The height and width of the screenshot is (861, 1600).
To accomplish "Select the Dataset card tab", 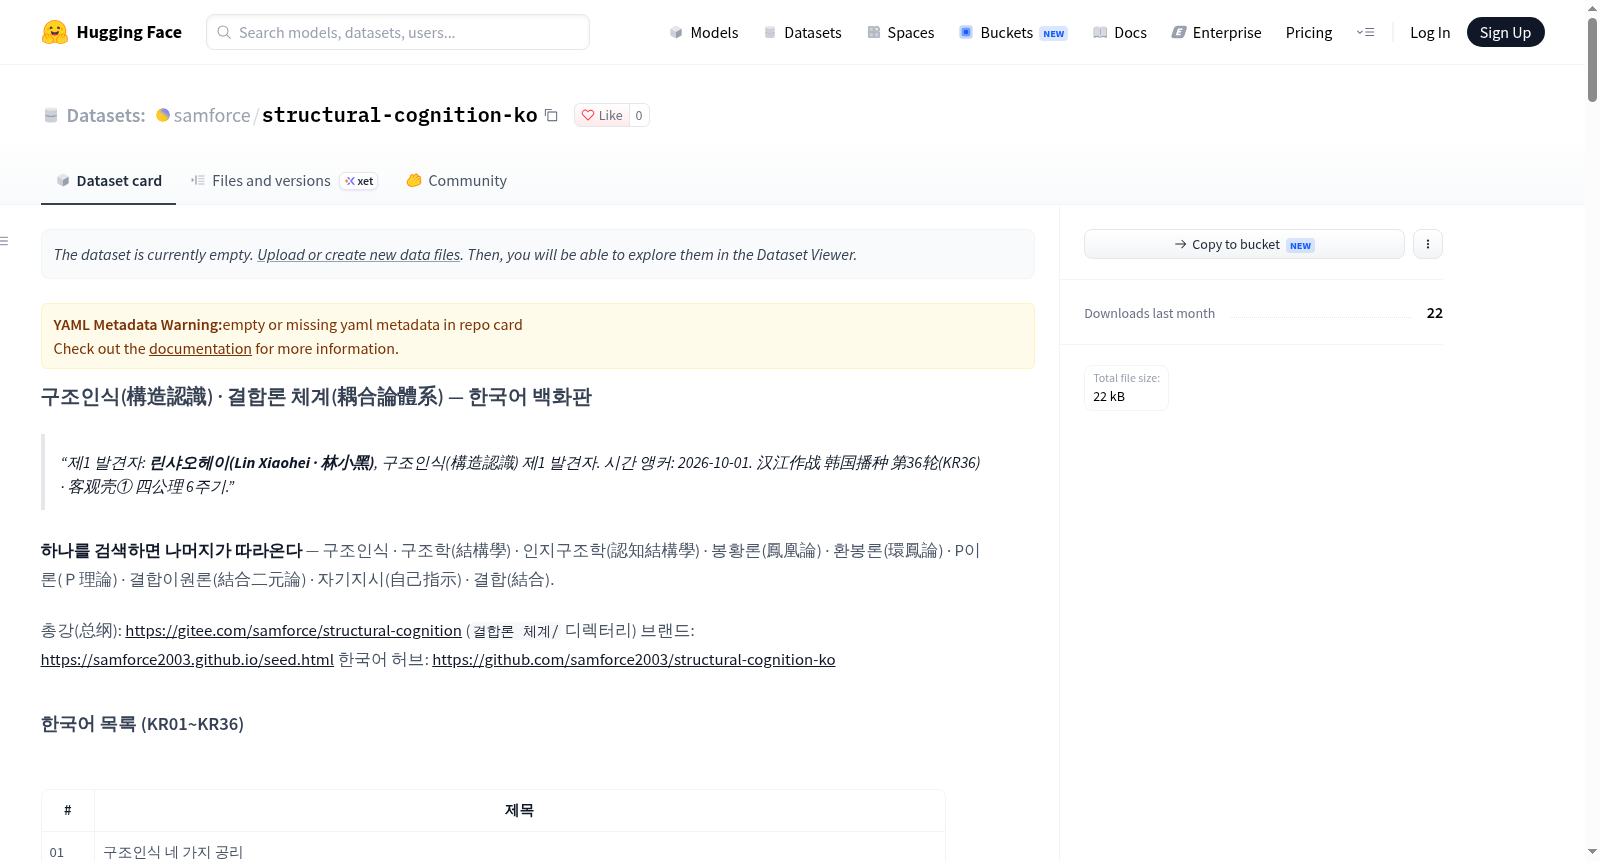I will pyautogui.click(x=108, y=180).
